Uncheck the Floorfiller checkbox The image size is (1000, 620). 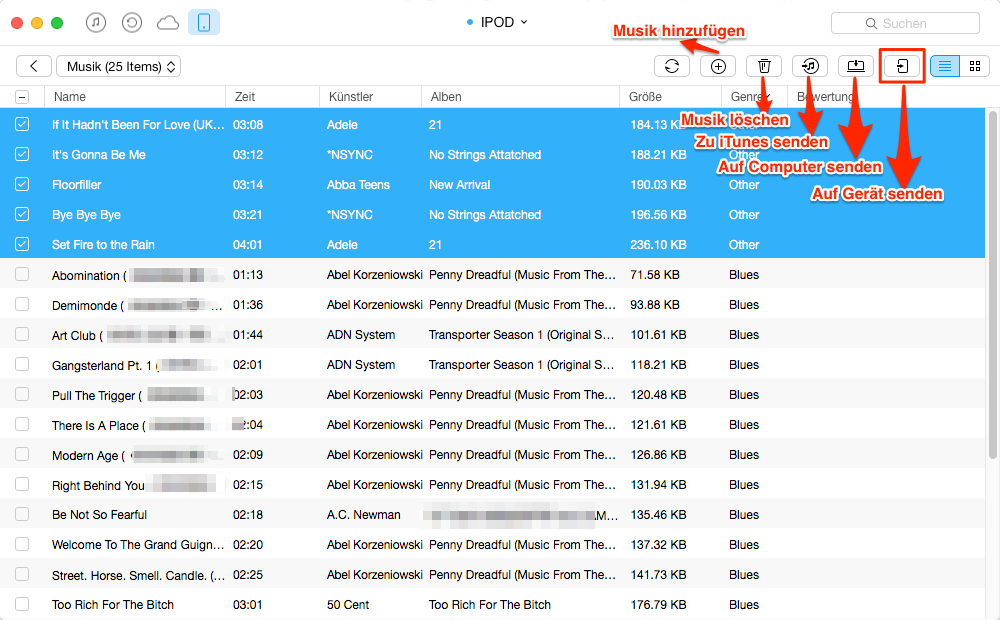[x=22, y=184]
